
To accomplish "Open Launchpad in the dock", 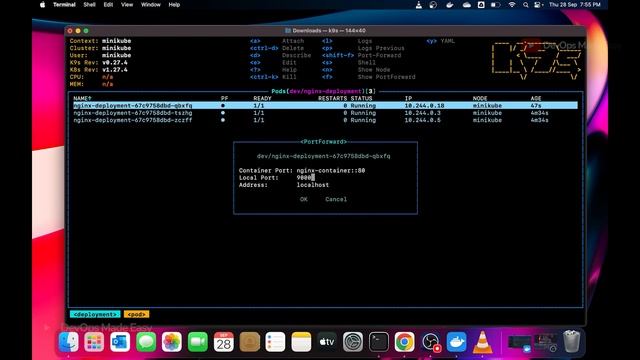I will click(x=94, y=342).
